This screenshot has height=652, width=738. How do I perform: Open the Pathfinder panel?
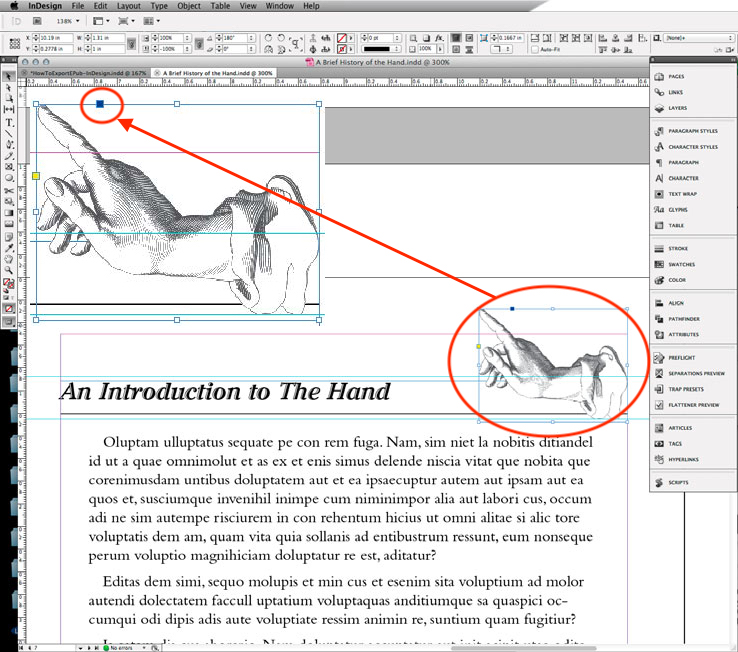coord(683,319)
